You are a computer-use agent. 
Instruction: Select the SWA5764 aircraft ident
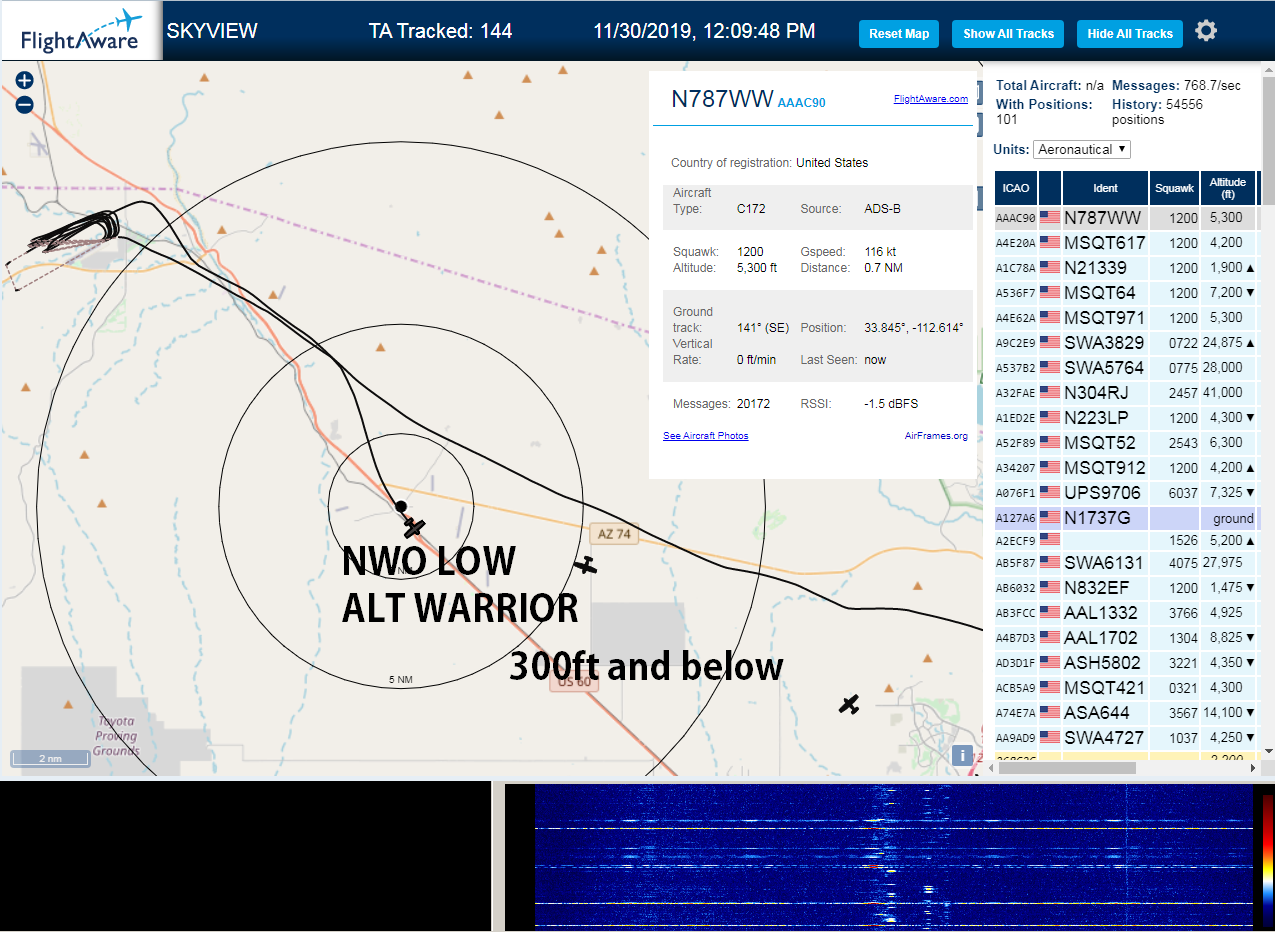[x=1104, y=367]
